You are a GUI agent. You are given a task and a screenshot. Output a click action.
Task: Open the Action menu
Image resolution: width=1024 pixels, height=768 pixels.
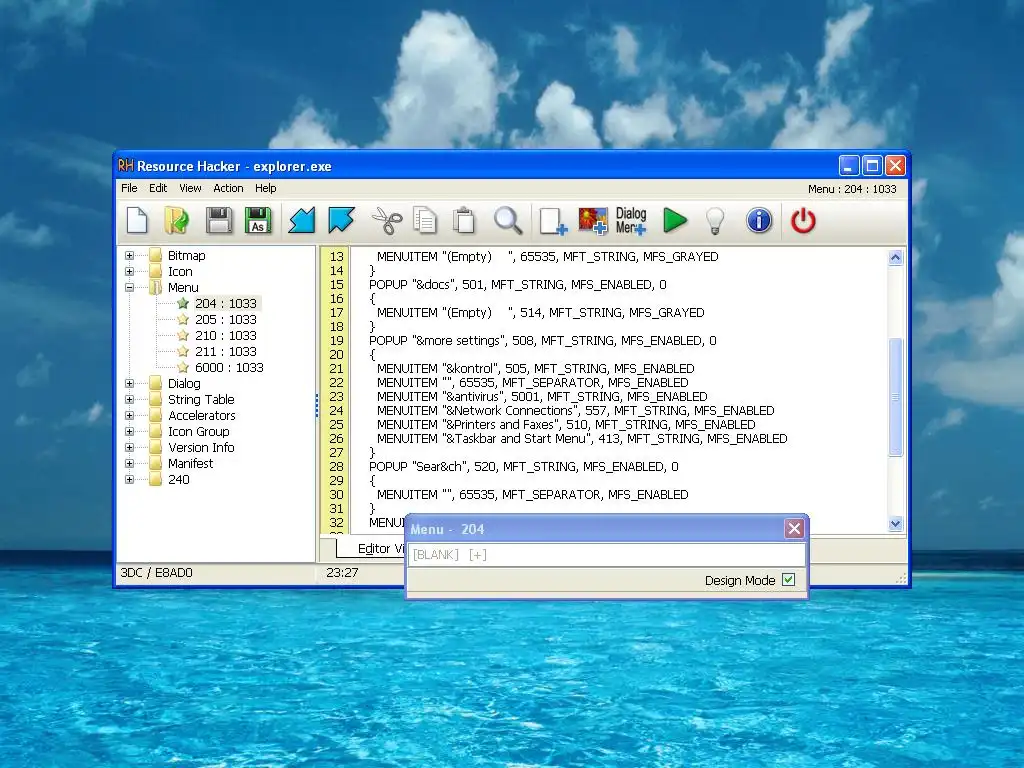pos(228,188)
